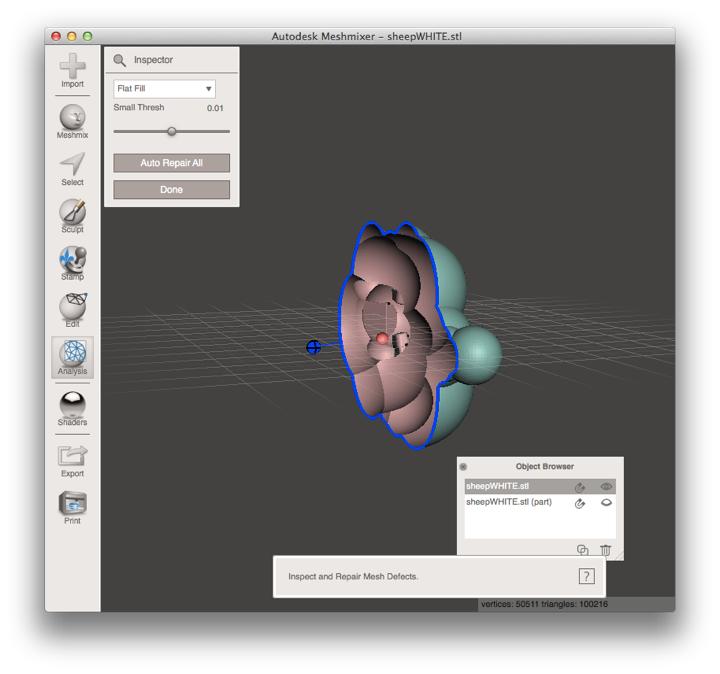The image size is (720, 674).
Task: Adjust the Small Thresh slider handle
Action: click(171, 131)
